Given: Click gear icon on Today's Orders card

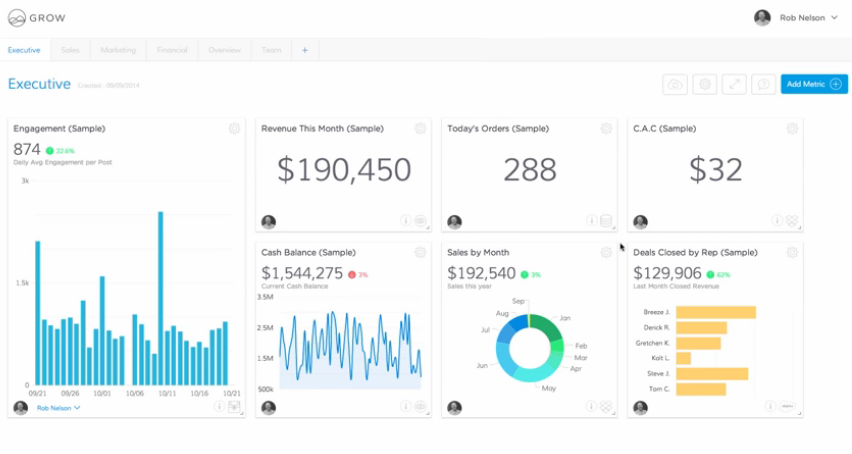Looking at the screenshot, I should [x=606, y=128].
